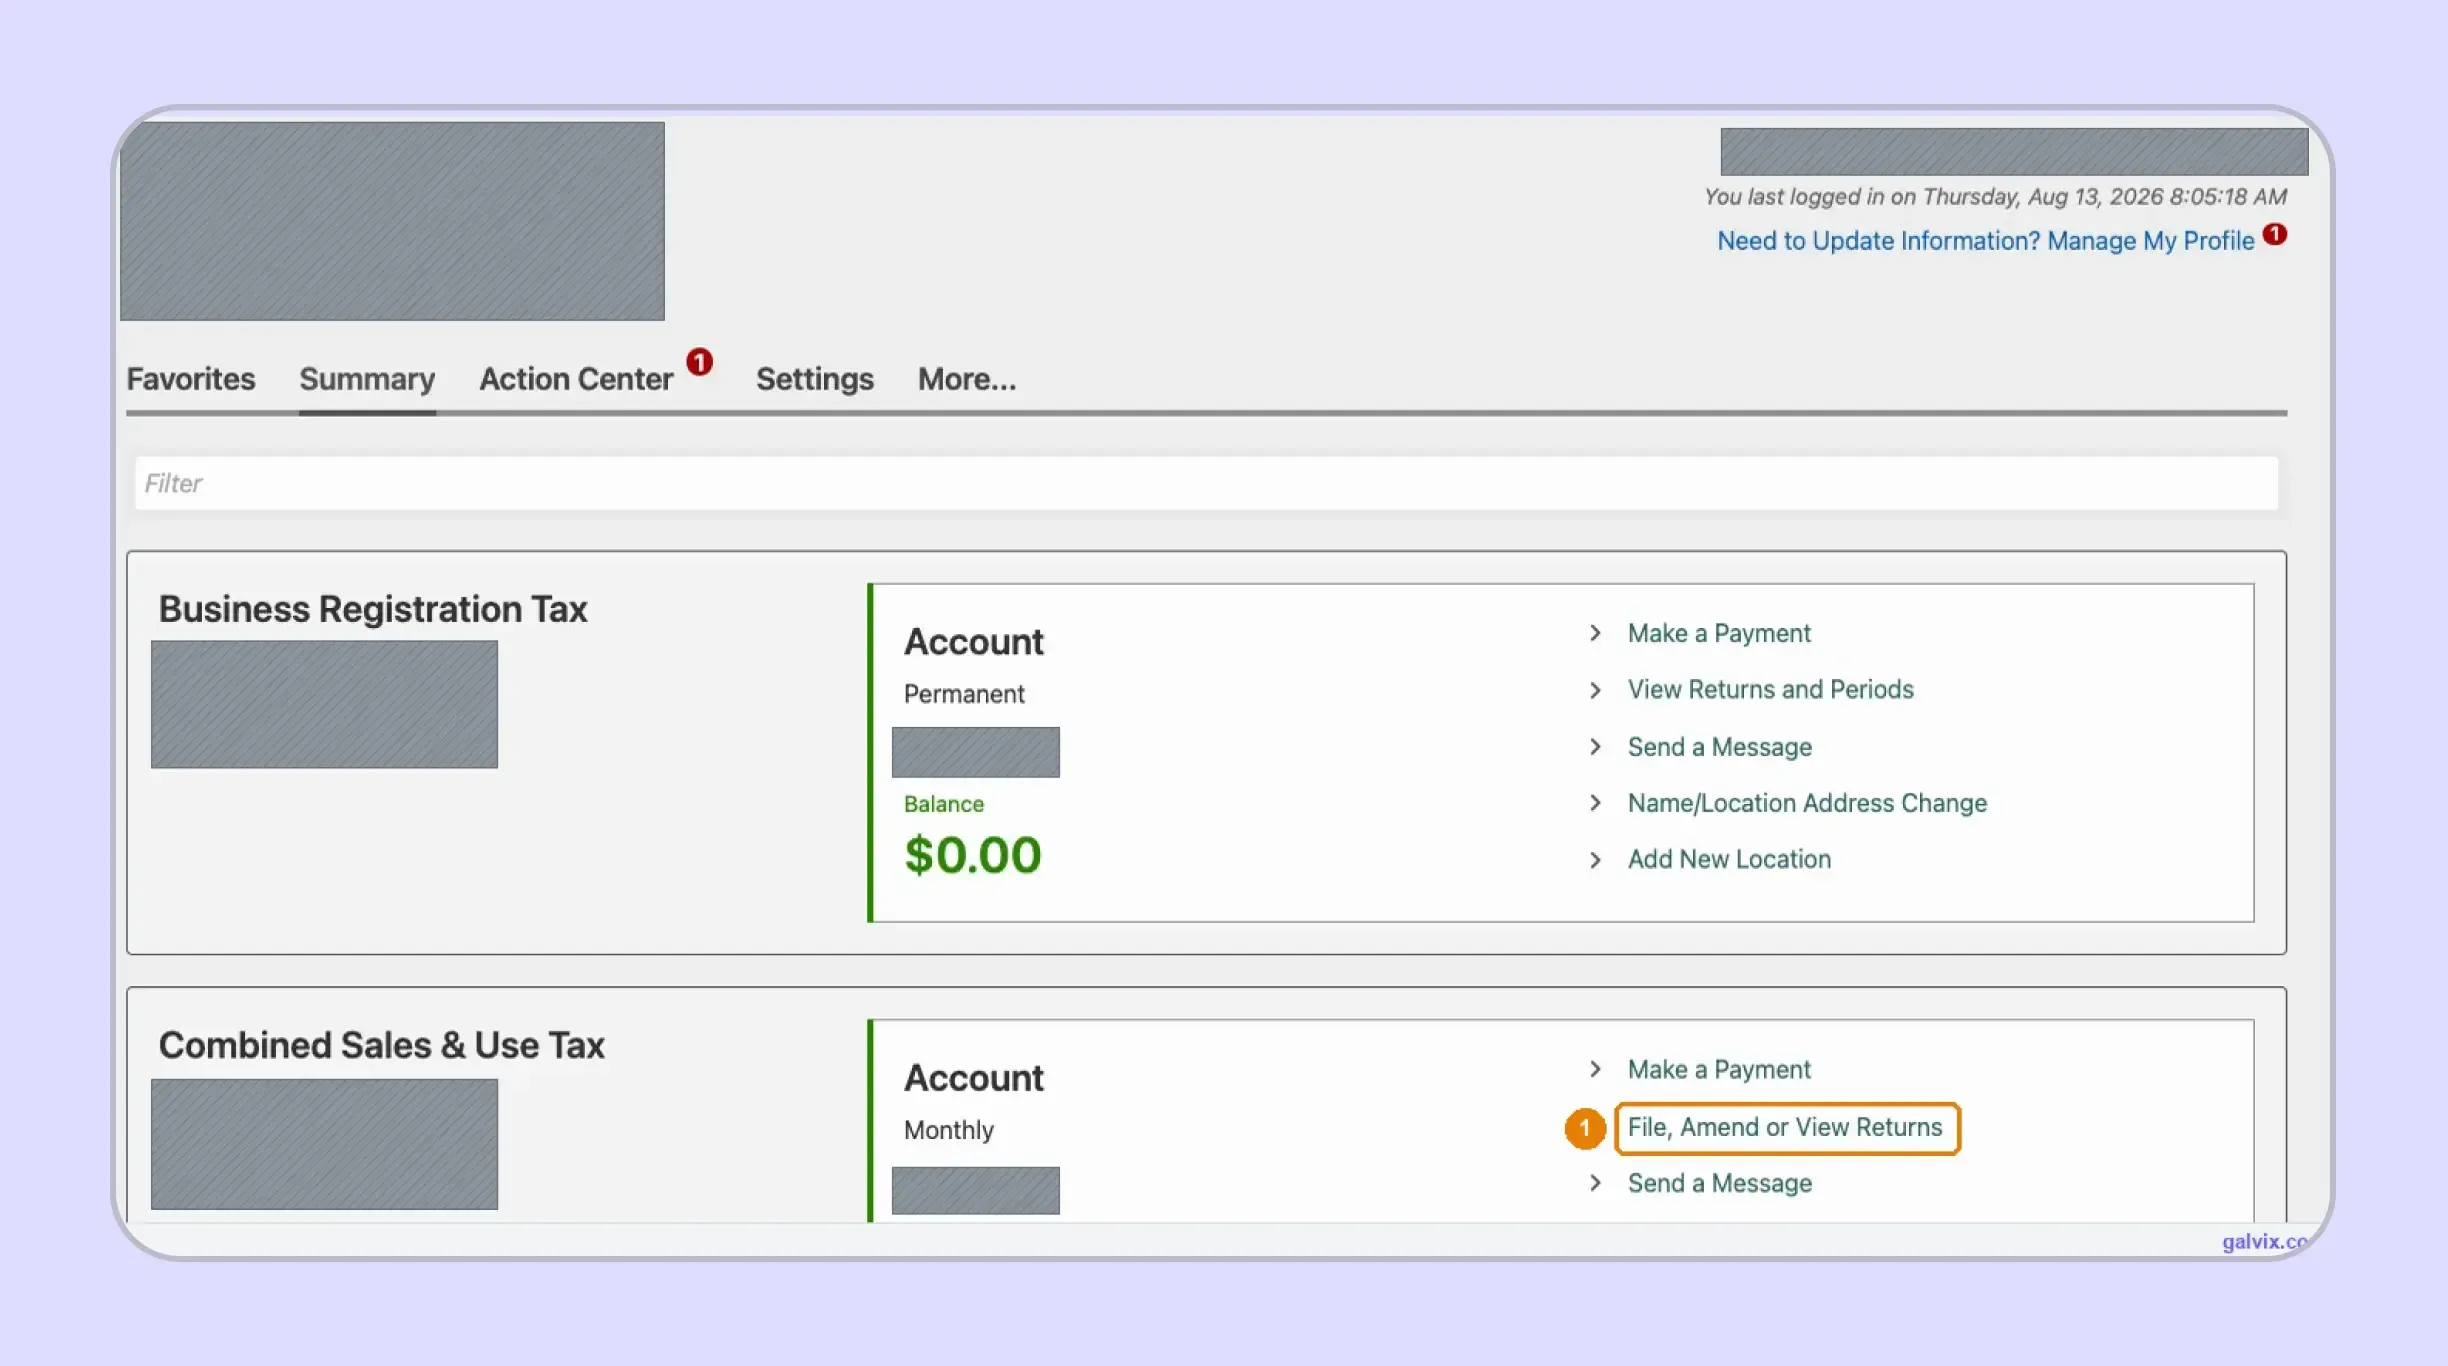2448x1366 pixels.
Task: Click Add New Location link
Action: (1730, 859)
